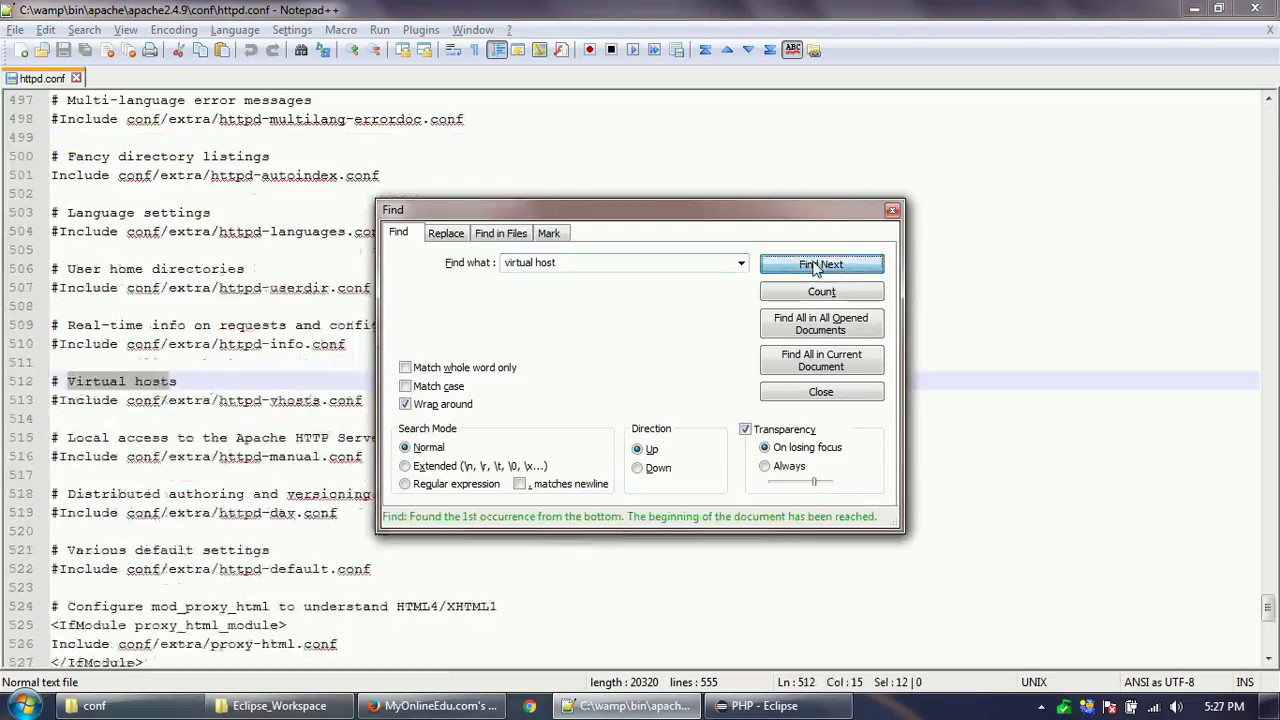
Task: Toggle ABC spell-check toolbar icon
Action: 792,49
